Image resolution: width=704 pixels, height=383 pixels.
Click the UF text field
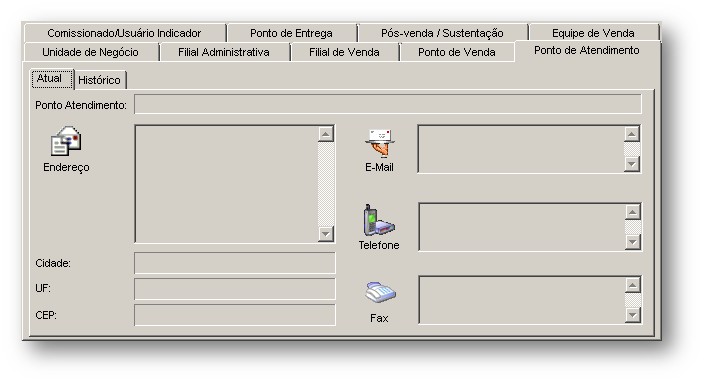235,289
